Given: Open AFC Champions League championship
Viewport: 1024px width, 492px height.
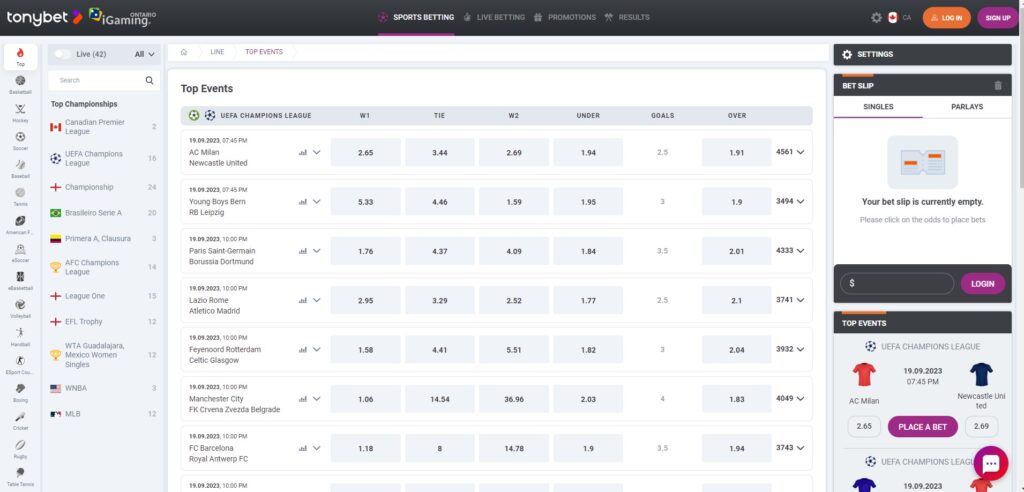Looking at the screenshot, I should (104, 267).
